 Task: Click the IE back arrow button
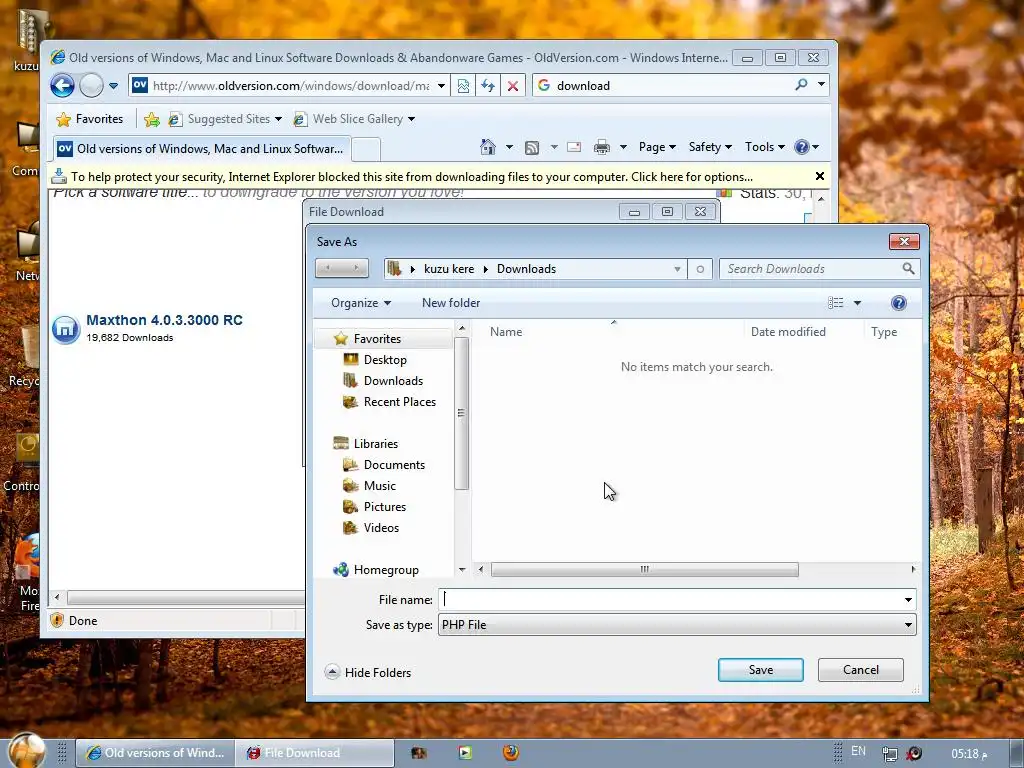pyautogui.click(x=63, y=86)
